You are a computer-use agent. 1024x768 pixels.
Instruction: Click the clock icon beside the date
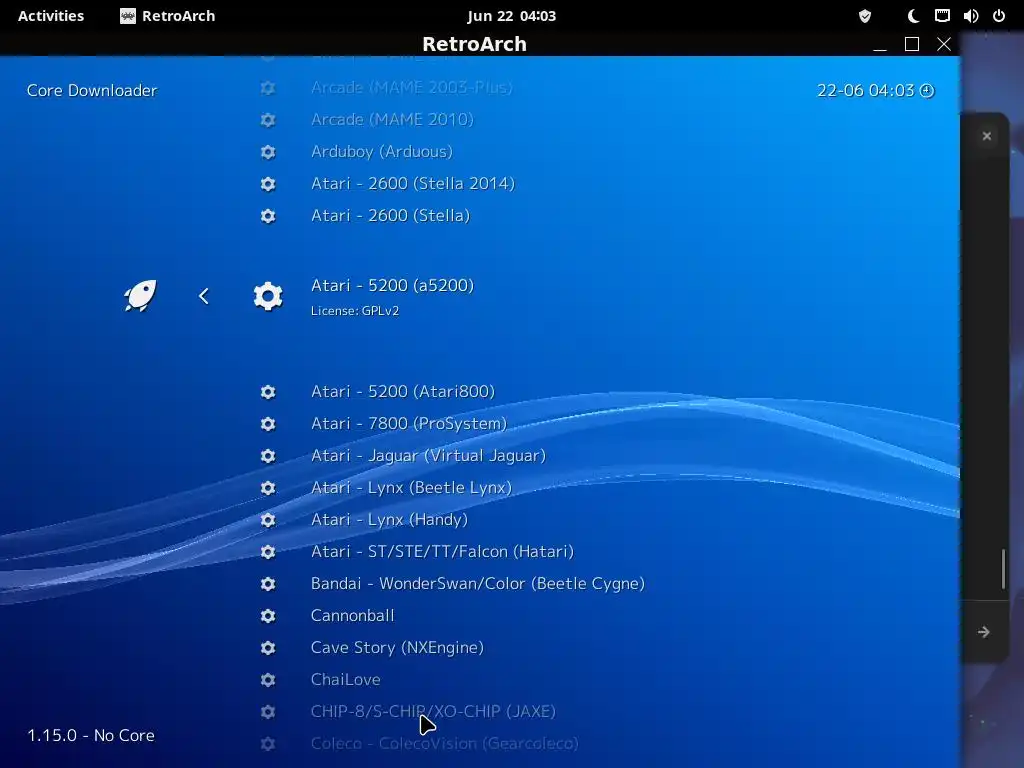(x=927, y=90)
